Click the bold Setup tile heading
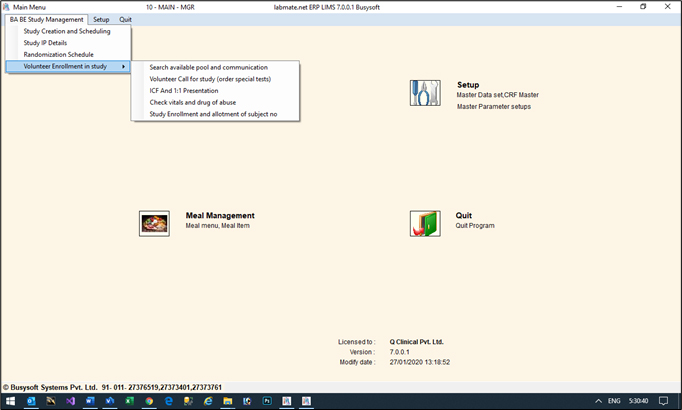This screenshot has width=682, height=410. tap(468, 85)
